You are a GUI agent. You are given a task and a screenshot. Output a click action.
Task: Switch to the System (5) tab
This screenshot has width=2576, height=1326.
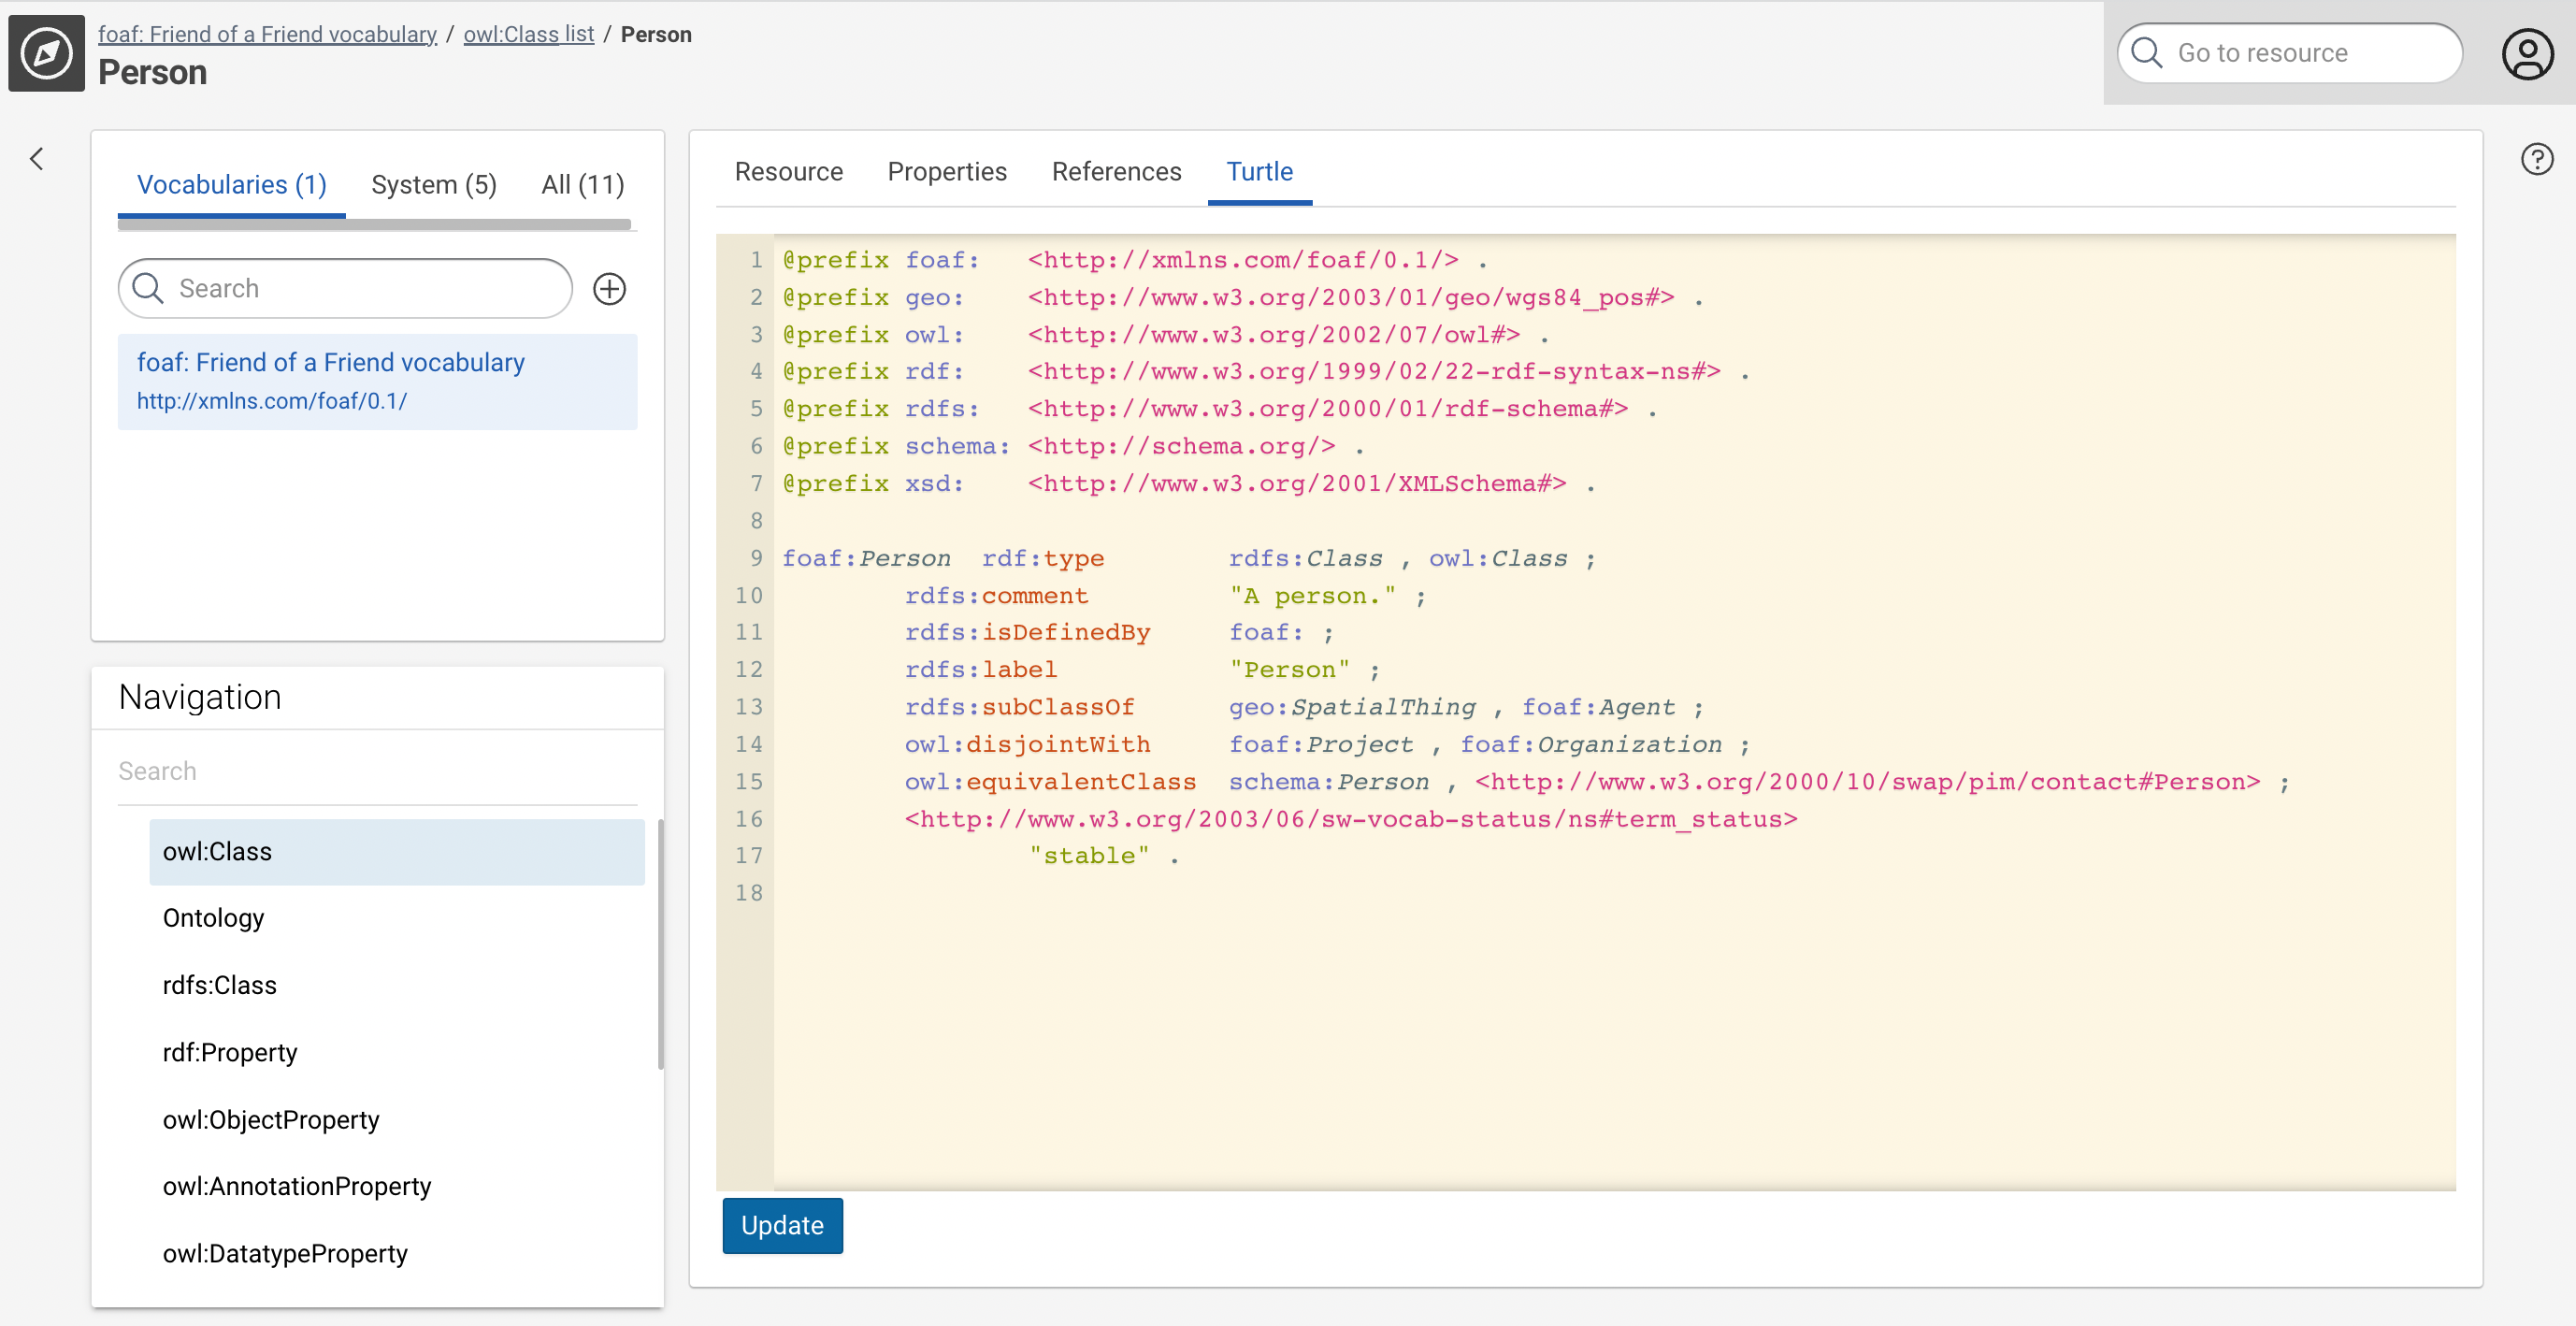tap(433, 185)
